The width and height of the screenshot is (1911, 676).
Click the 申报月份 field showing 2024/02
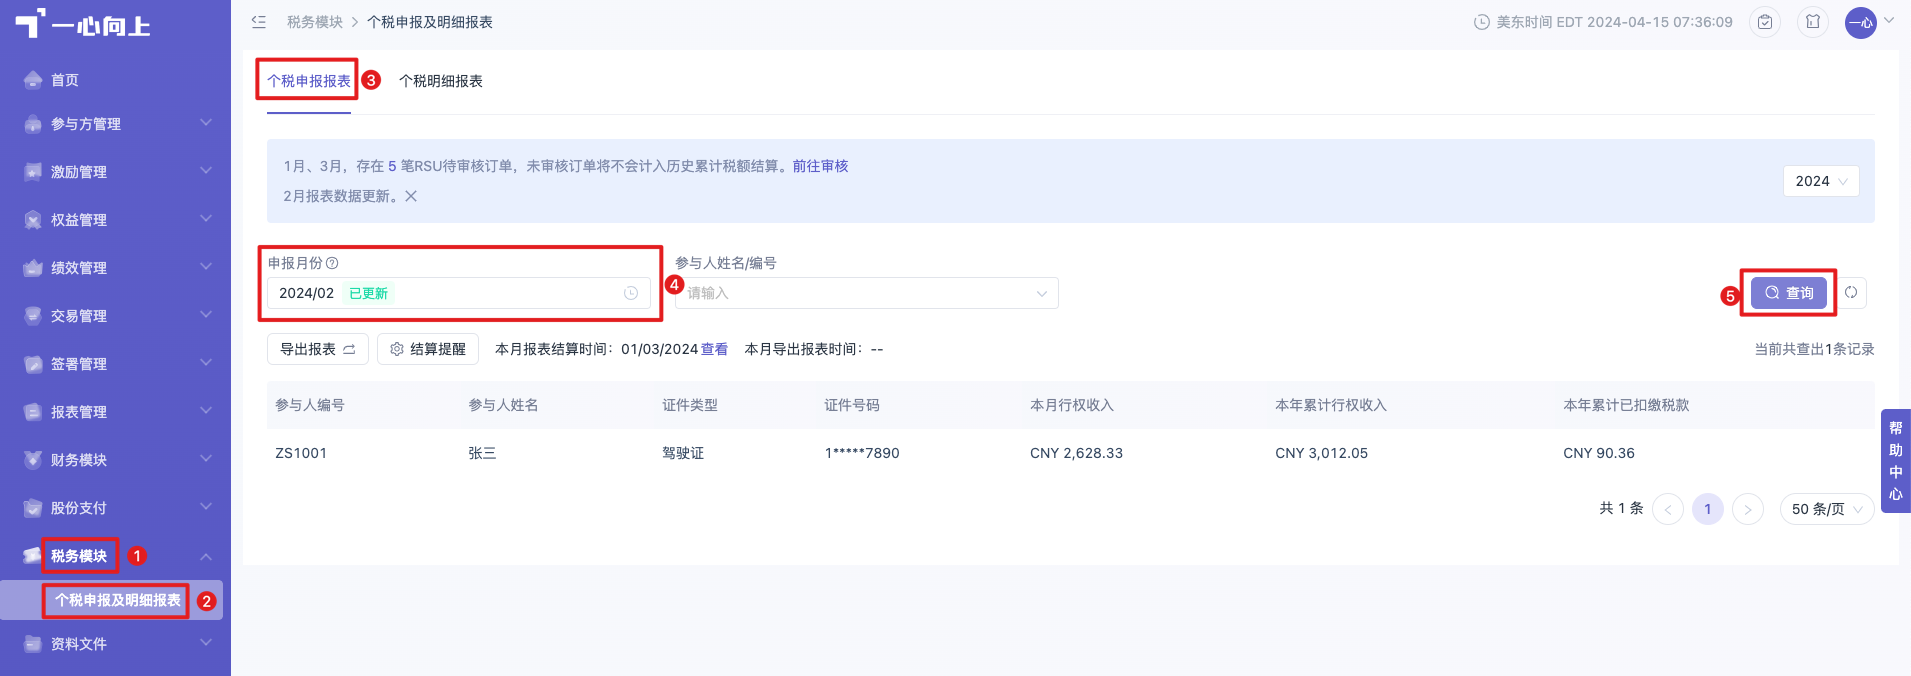click(459, 293)
